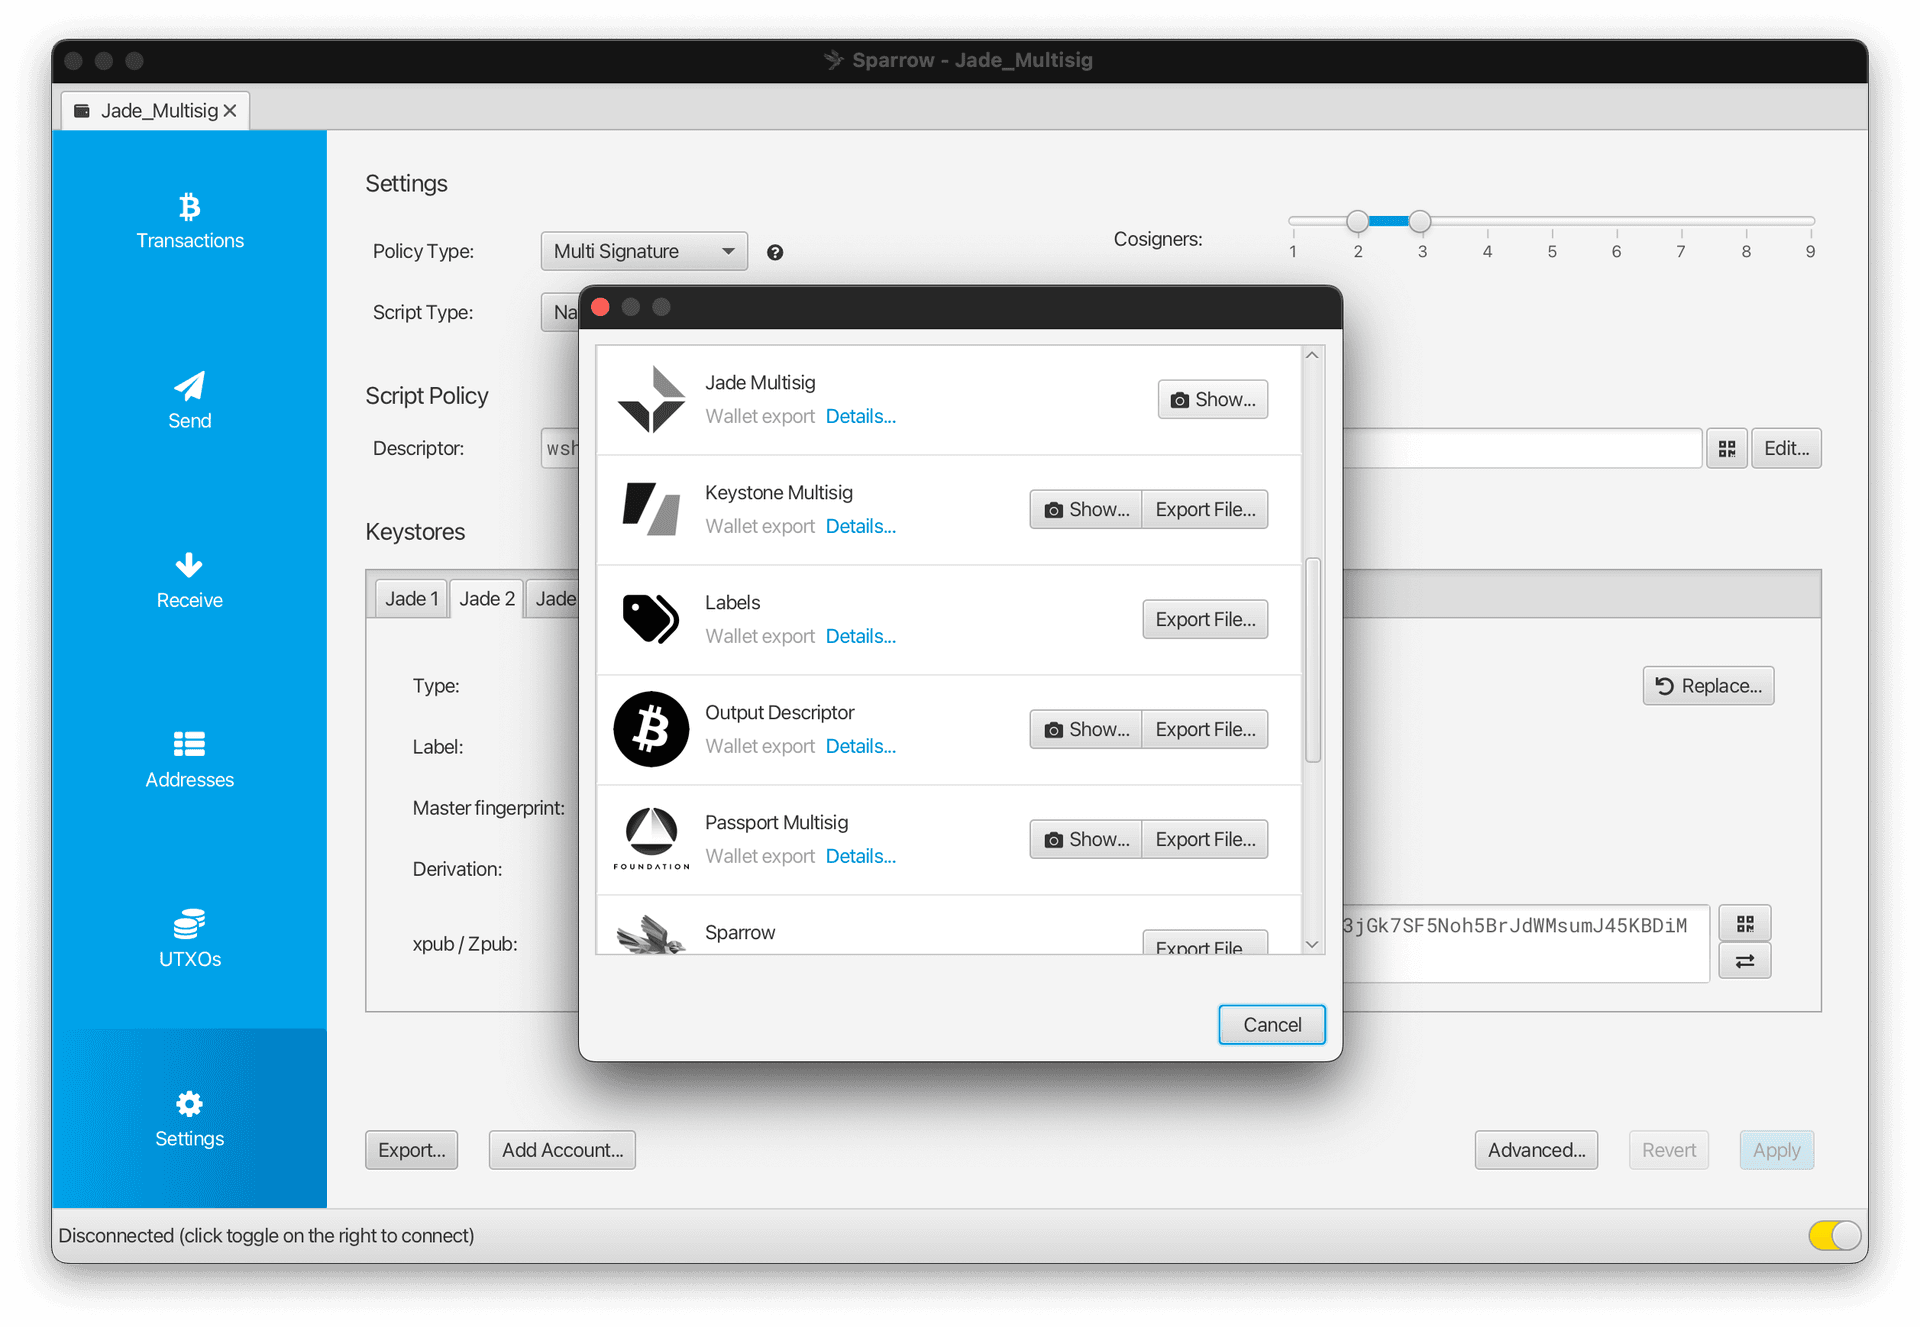Close the Jade_Multisig wallet tab

pyautogui.click(x=230, y=111)
